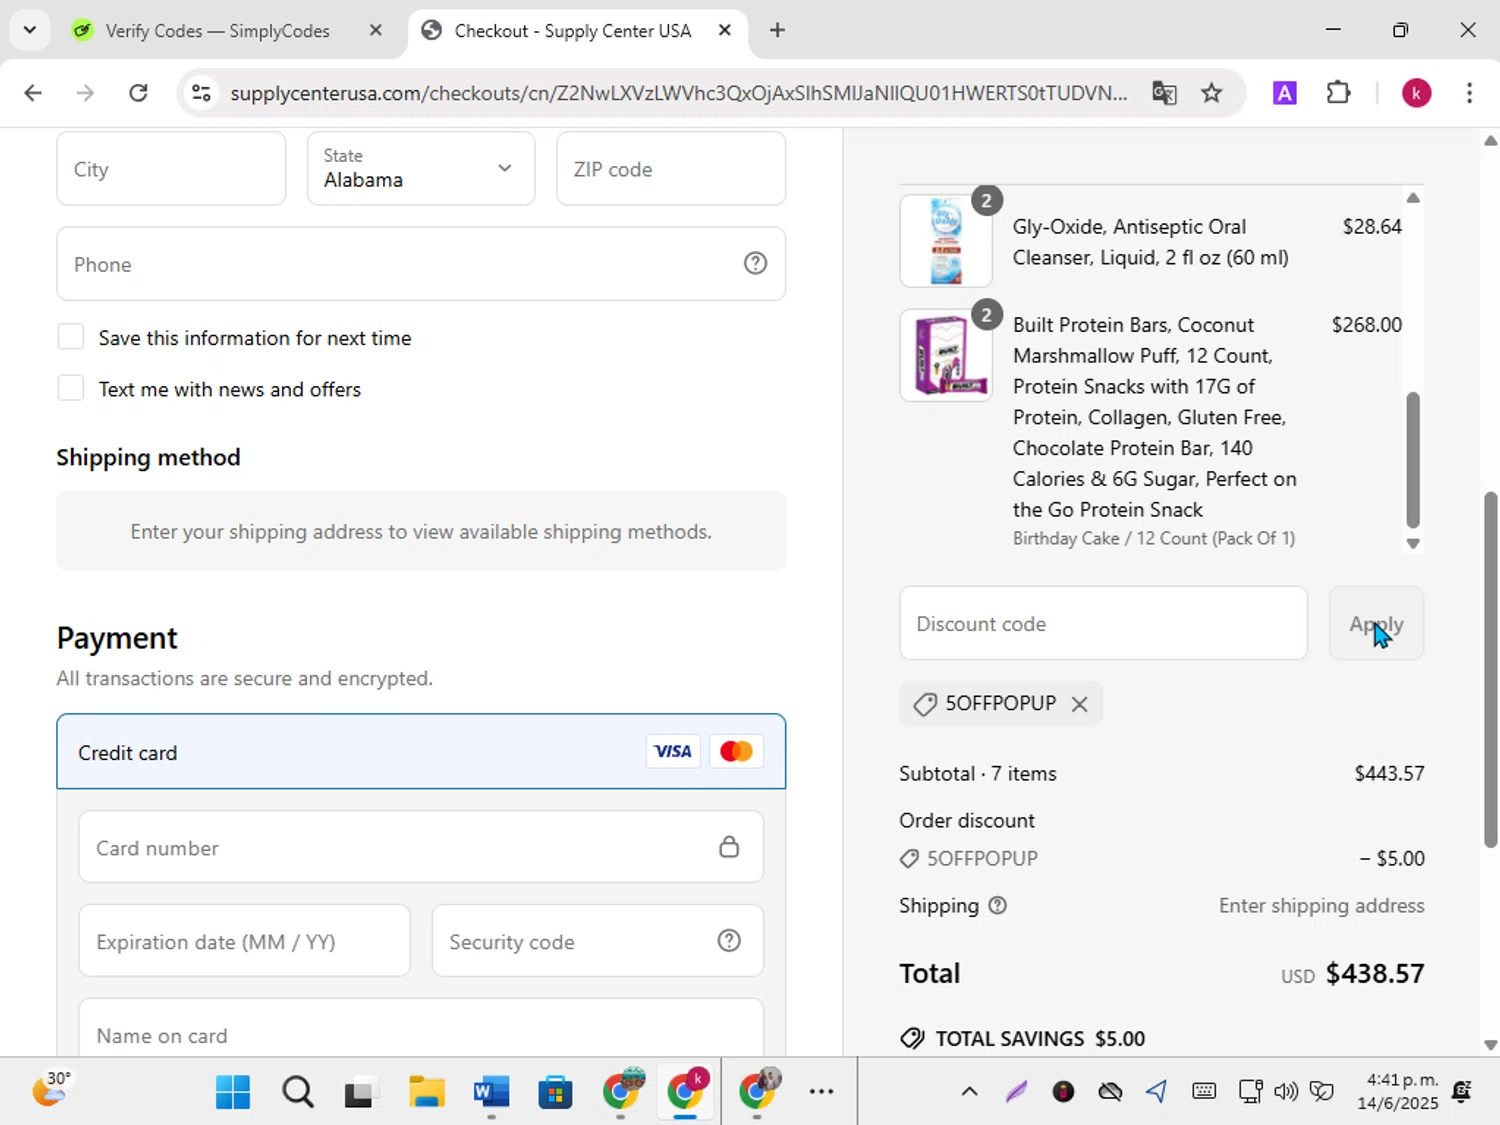
Task: Click the browser forward arrow
Action: (x=85, y=93)
